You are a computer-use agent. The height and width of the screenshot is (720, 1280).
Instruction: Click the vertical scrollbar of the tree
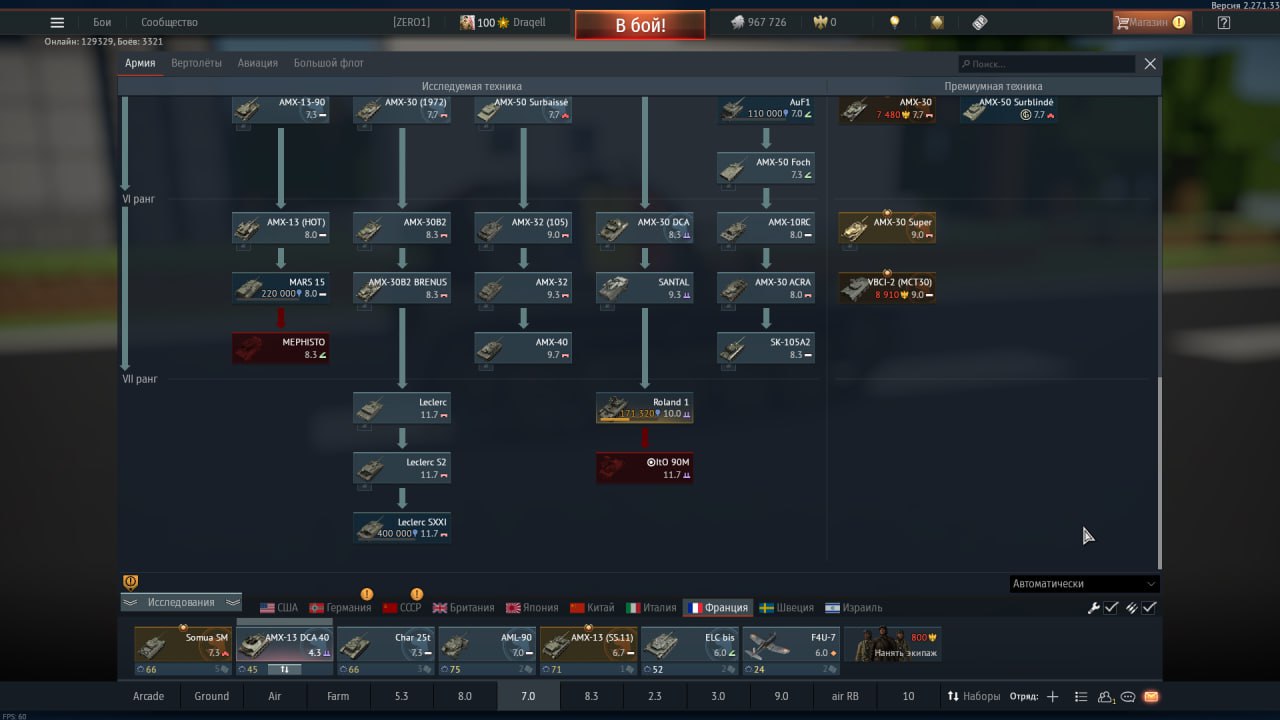(x=1159, y=472)
